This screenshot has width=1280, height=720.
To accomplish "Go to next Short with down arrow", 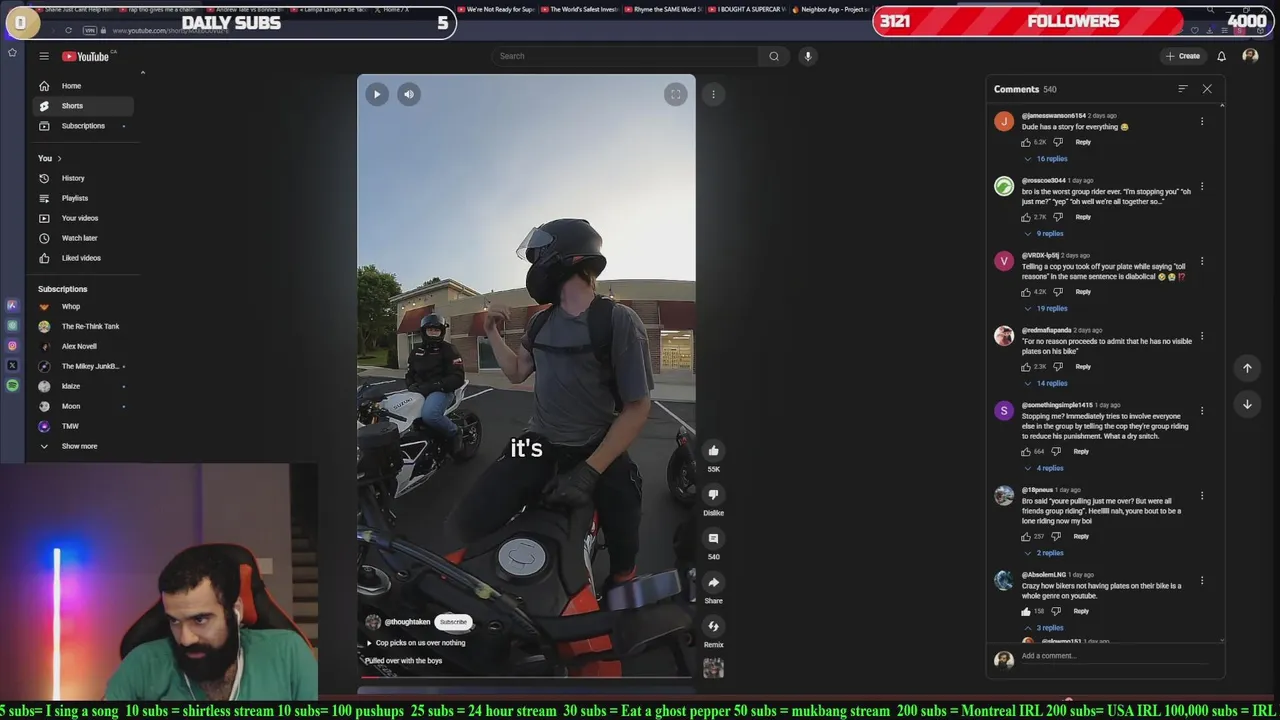I will pos(1247,404).
